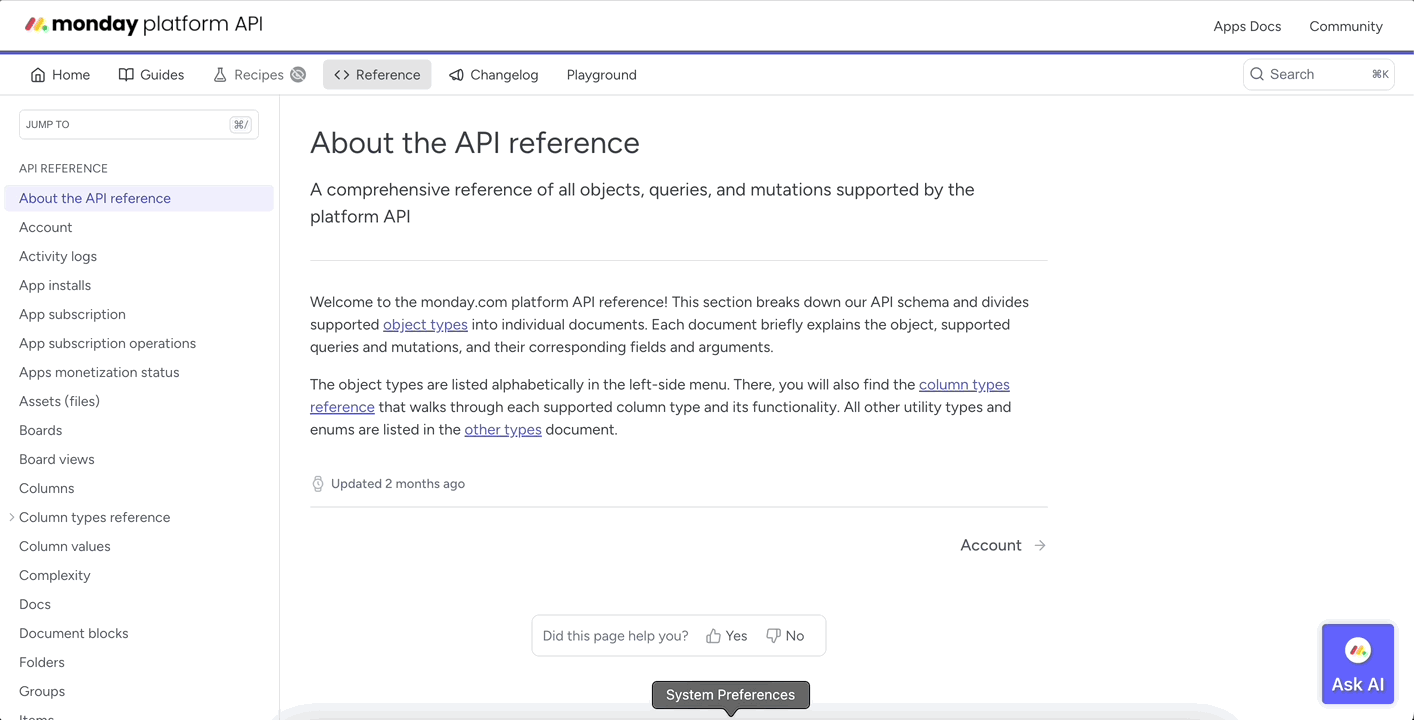The image size is (1414, 720).
Task: Open the Recipes tab
Action: click(x=259, y=75)
